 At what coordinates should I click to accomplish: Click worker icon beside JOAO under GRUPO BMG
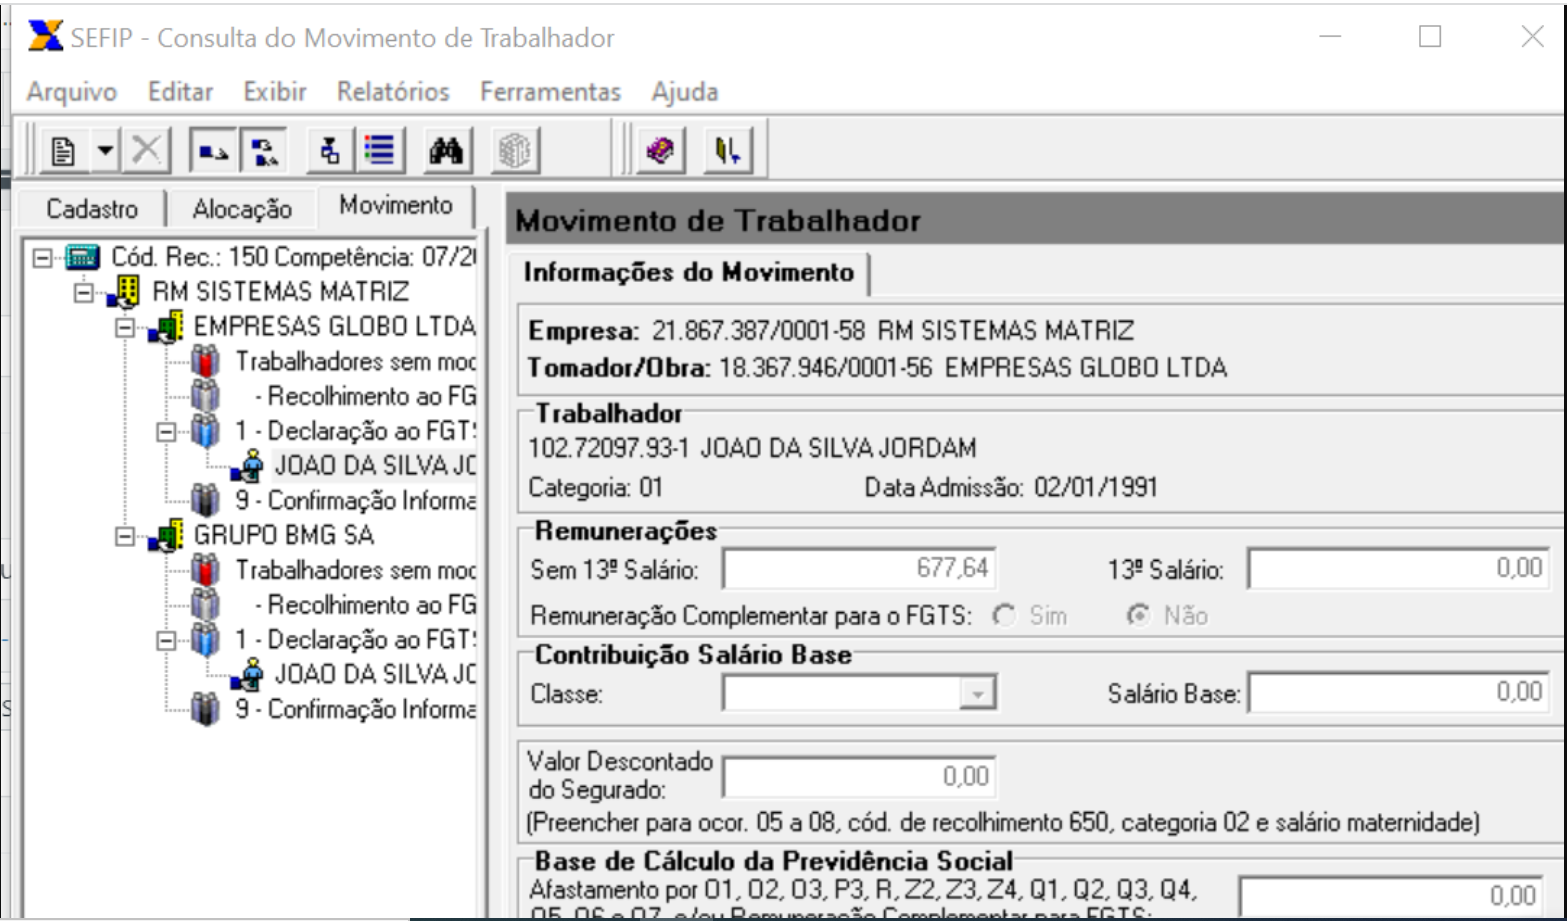pyautogui.click(x=248, y=675)
